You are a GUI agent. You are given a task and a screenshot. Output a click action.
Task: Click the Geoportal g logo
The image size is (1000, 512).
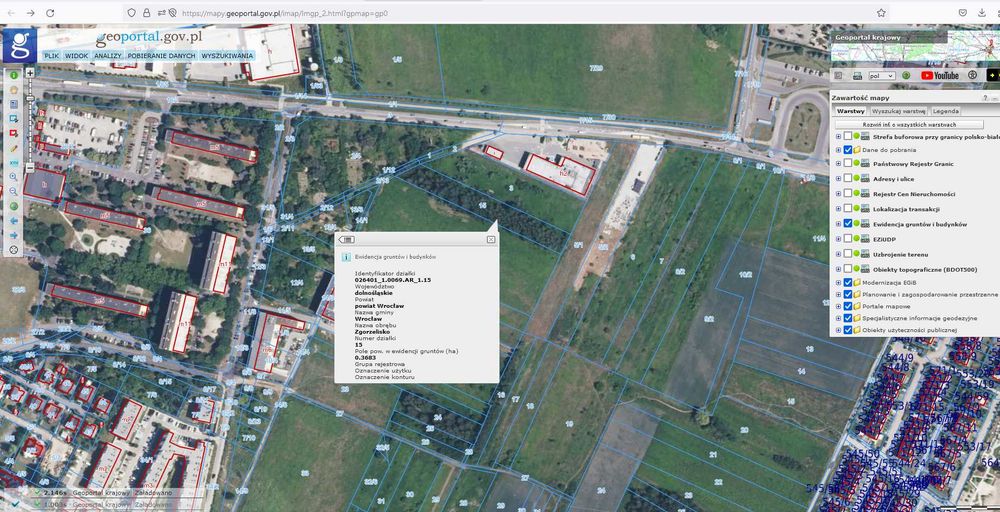(x=20, y=45)
